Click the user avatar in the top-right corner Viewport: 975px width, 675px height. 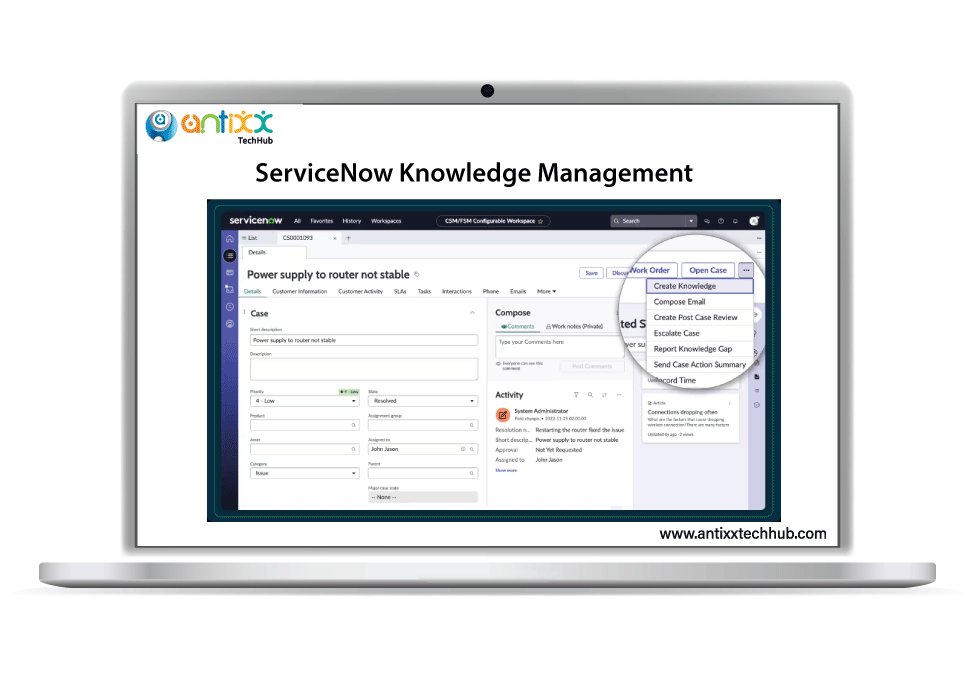click(x=753, y=221)
